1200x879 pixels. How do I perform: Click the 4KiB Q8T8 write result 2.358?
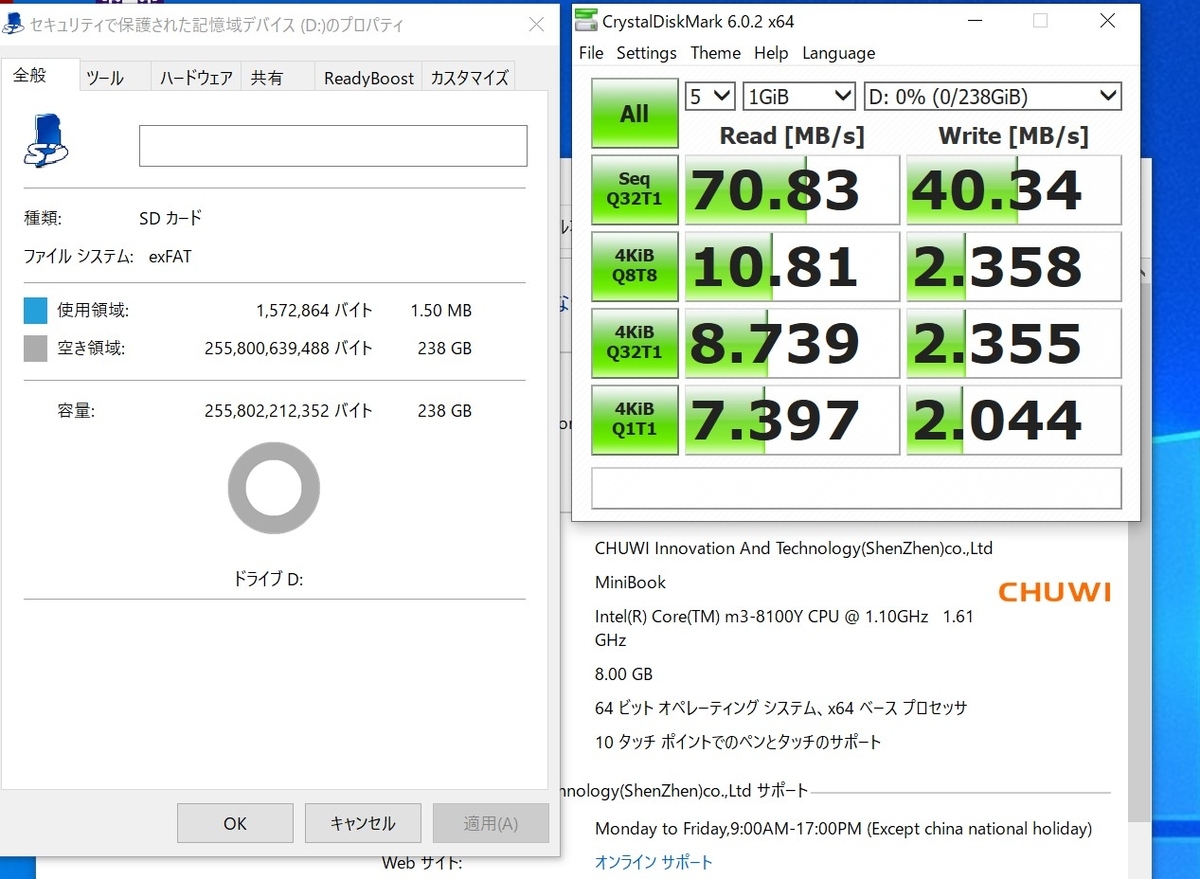pos(1014,266)
